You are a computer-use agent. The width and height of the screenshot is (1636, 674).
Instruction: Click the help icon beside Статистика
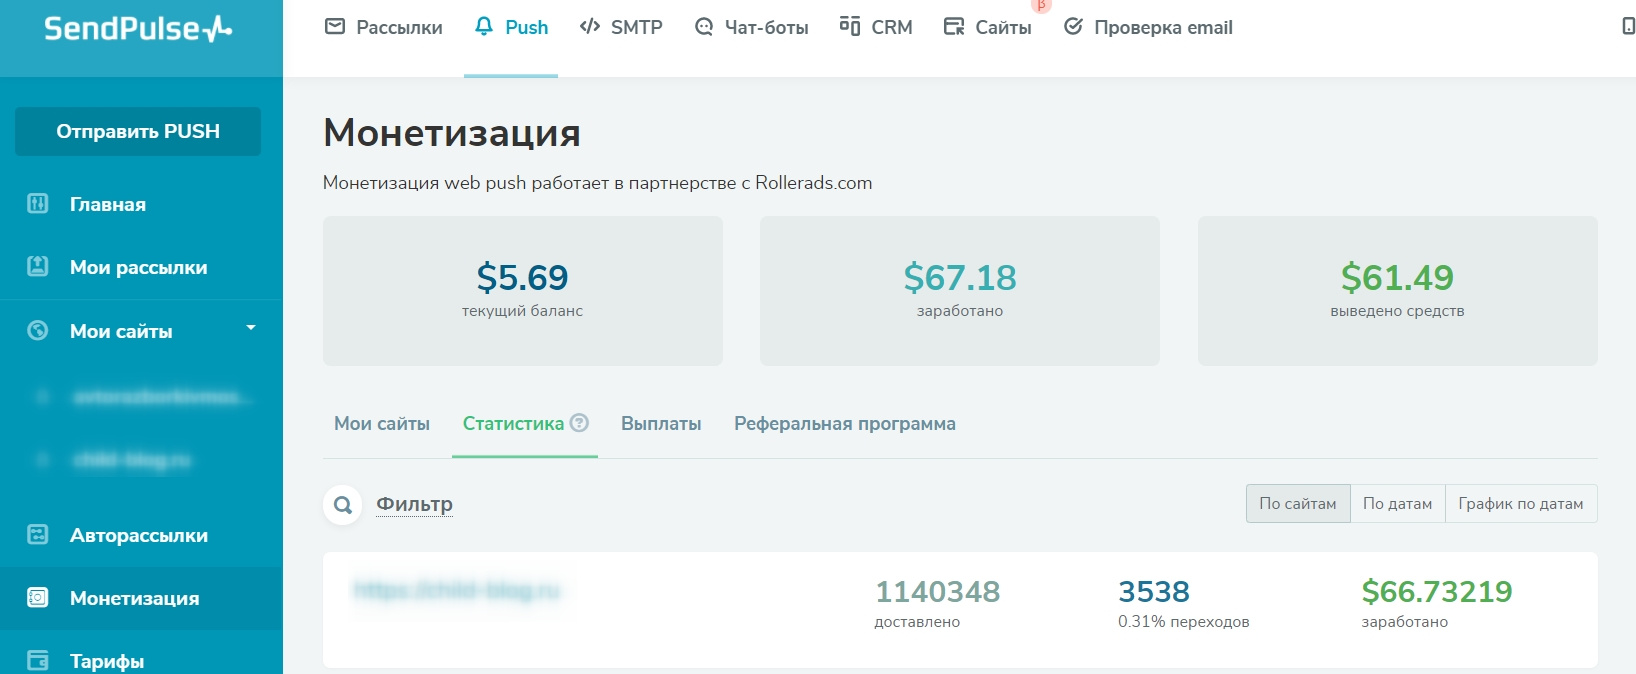coord(579,423)
